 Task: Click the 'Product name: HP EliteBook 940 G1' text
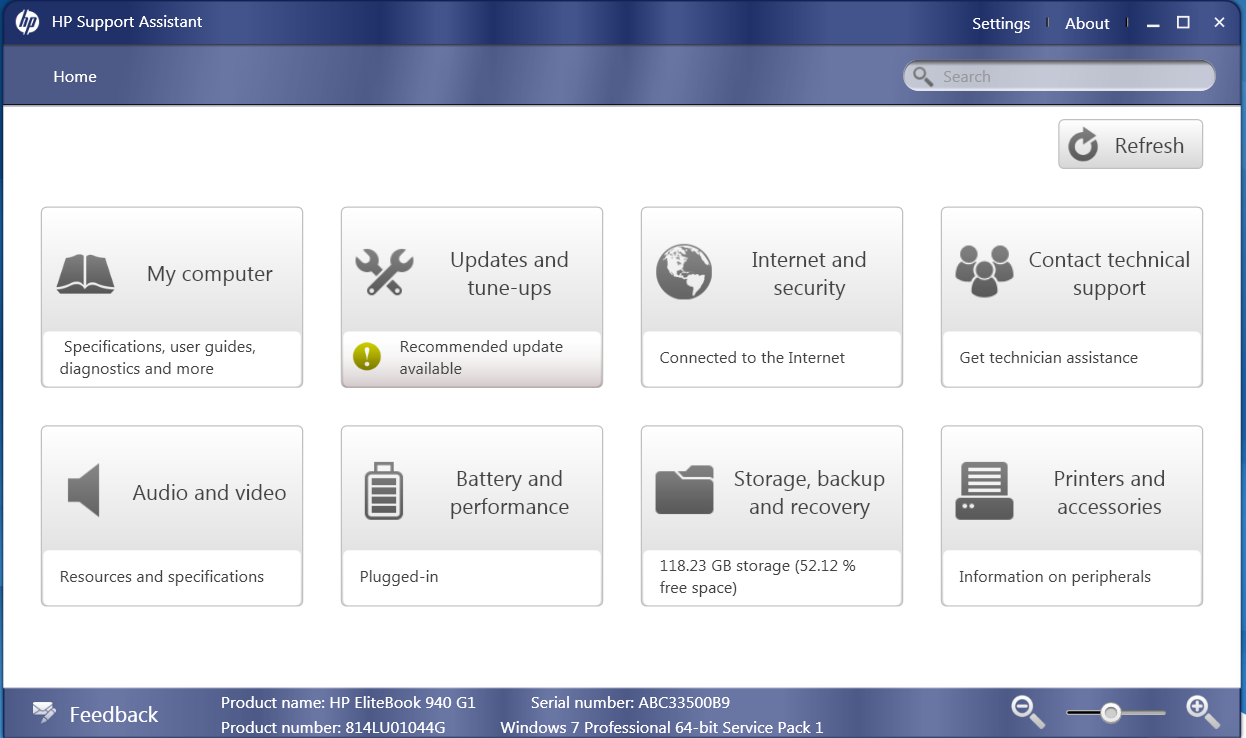pyautogui.click(x=348, y=703)
